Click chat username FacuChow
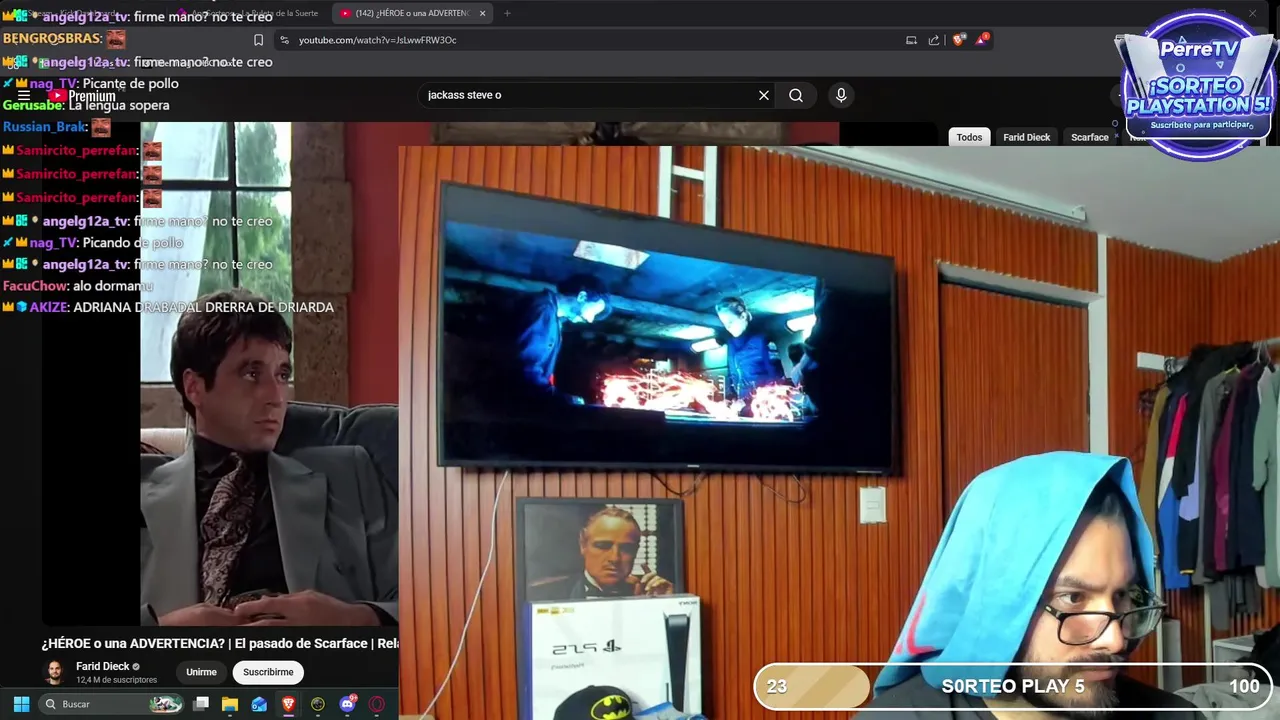The height and width of the screenshot is (720, 1280). 35,286
